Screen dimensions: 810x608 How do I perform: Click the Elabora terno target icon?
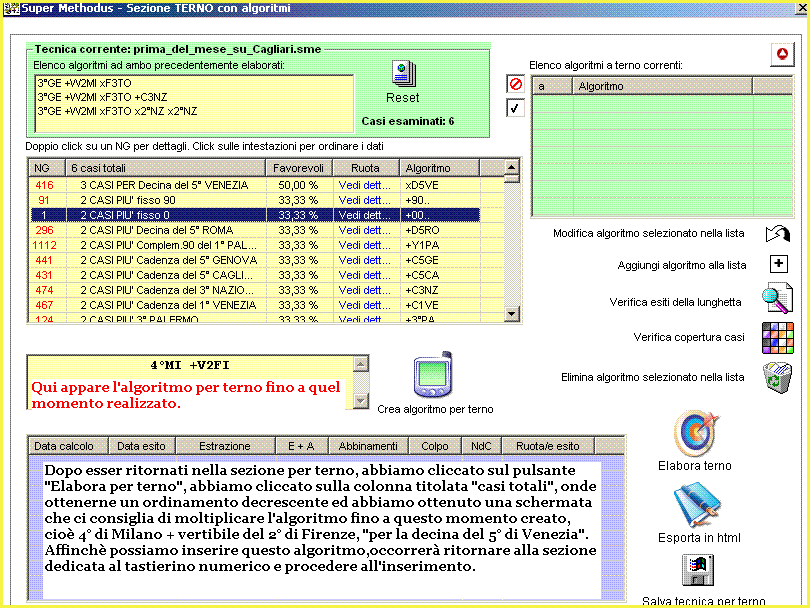point(695,433)
